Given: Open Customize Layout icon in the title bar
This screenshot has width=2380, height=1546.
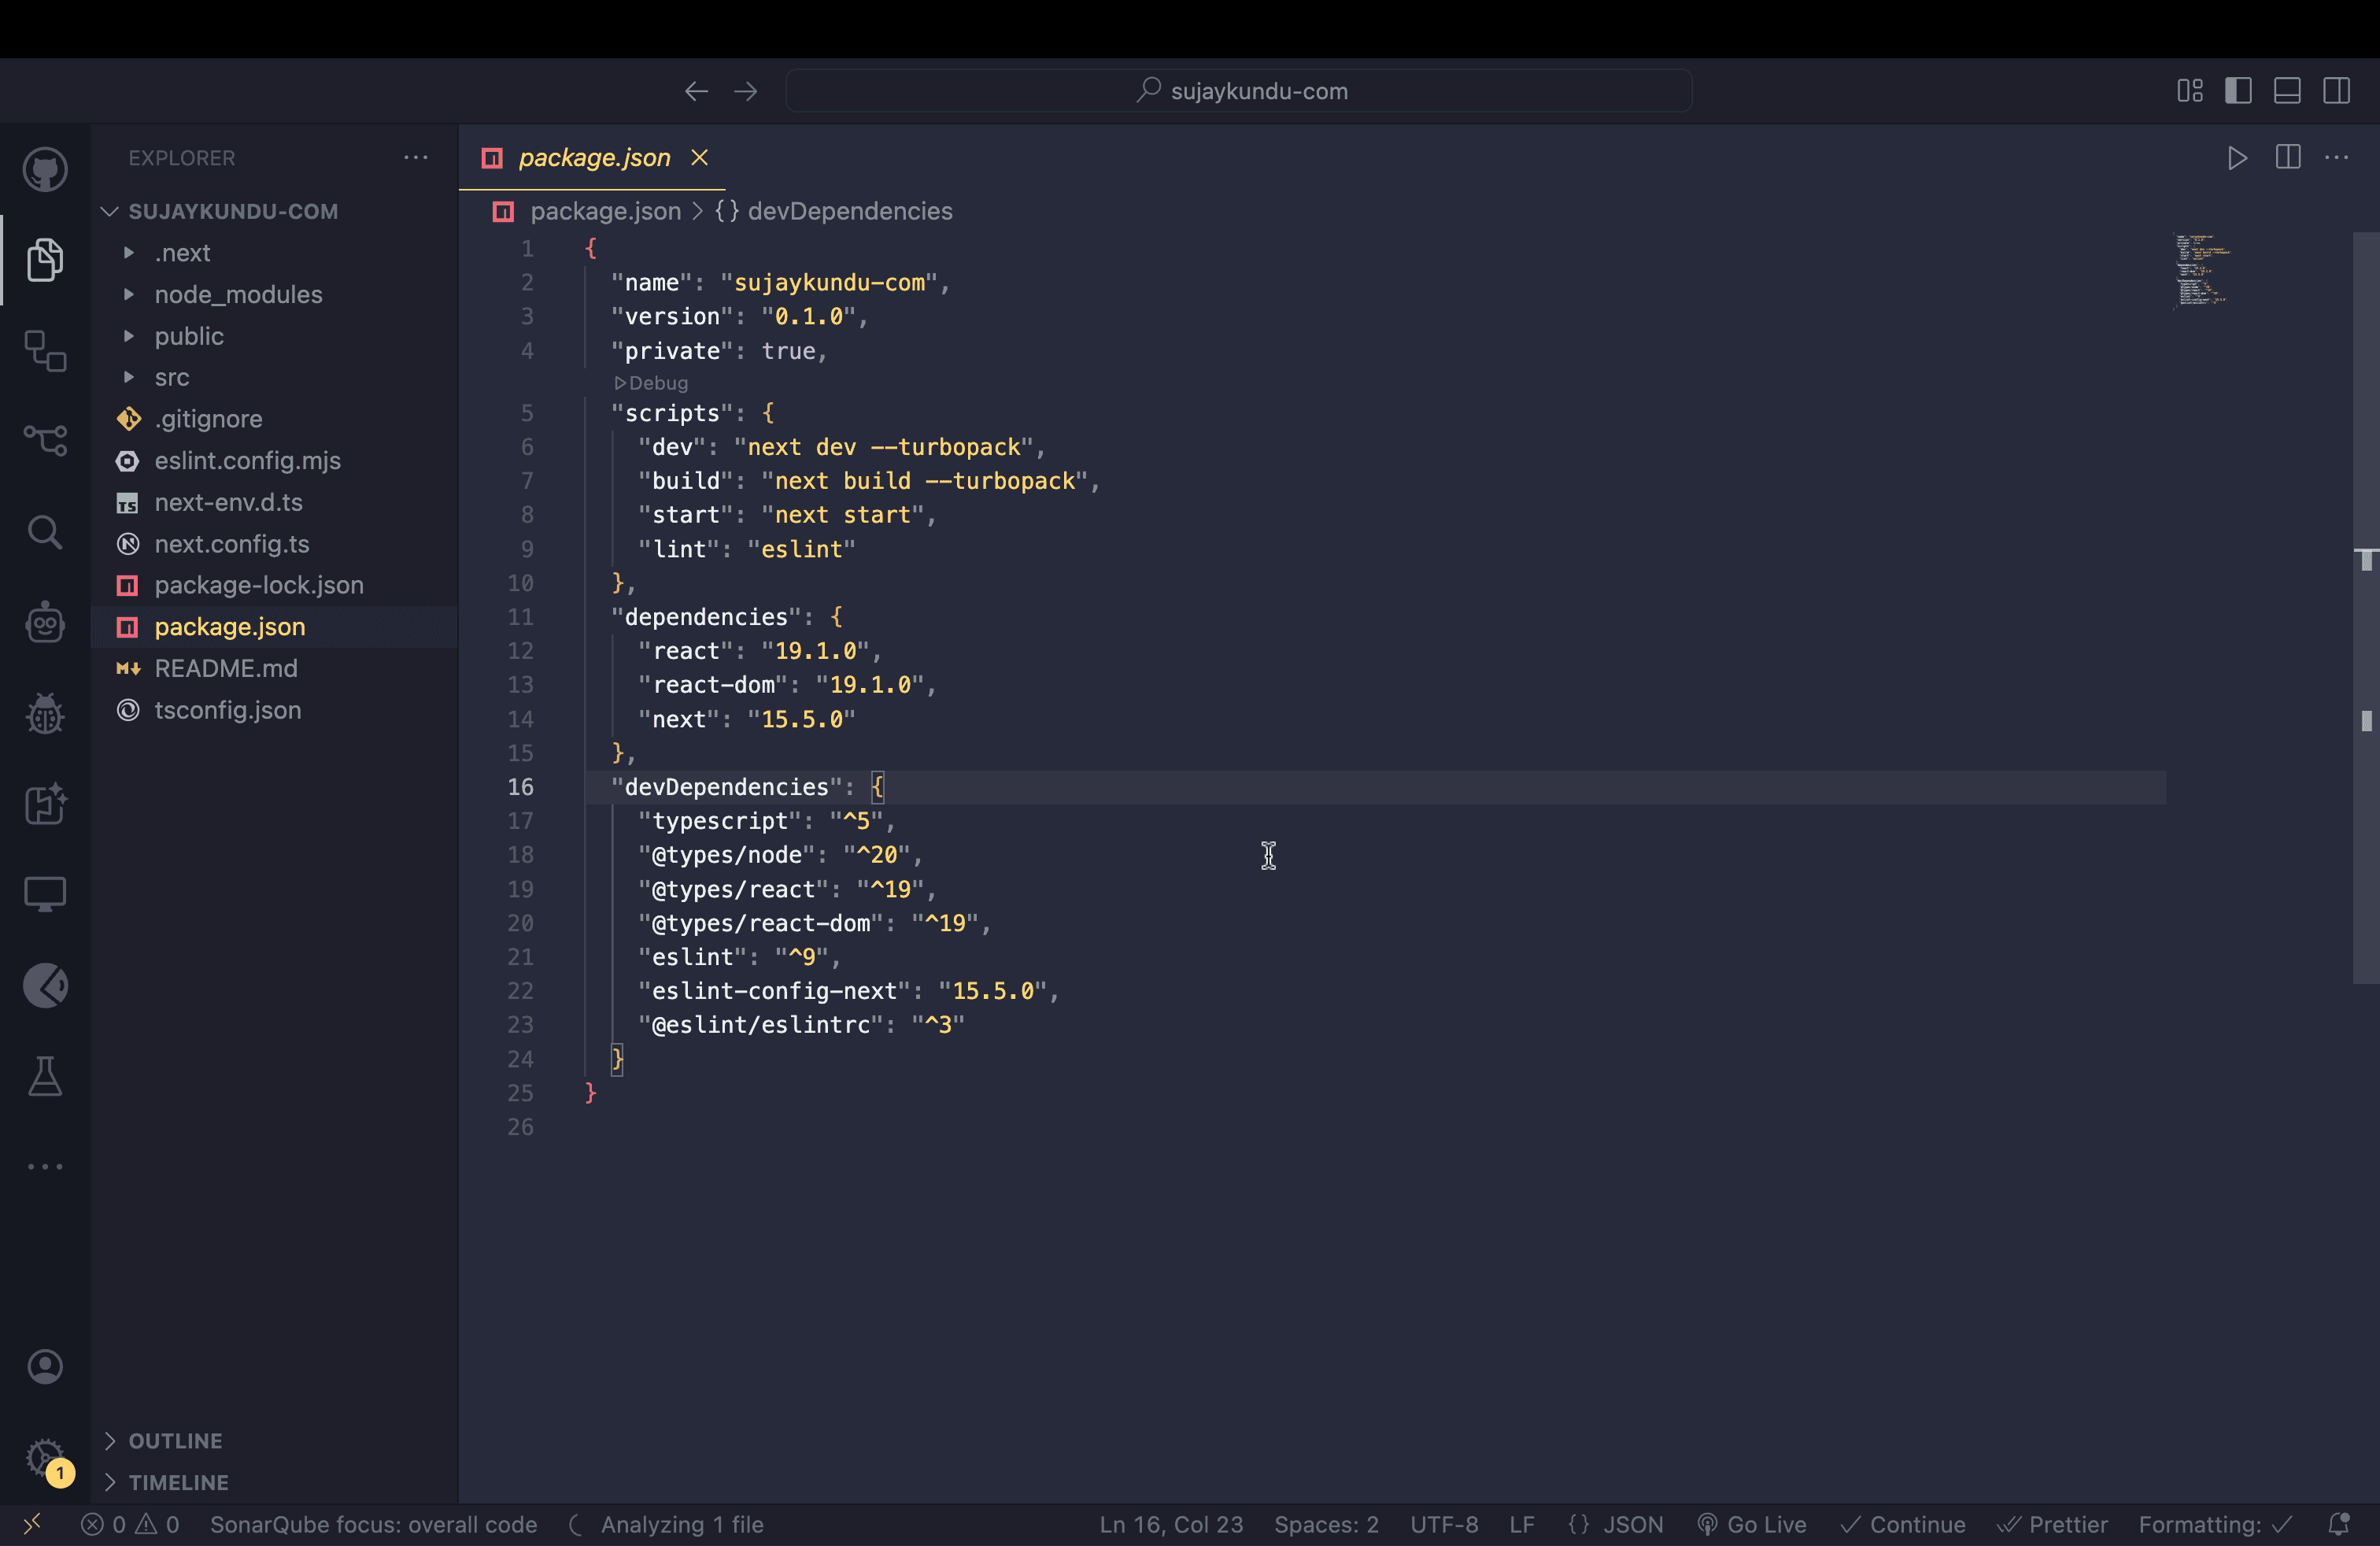Looking at the screenshot, I should (2190, 90).
